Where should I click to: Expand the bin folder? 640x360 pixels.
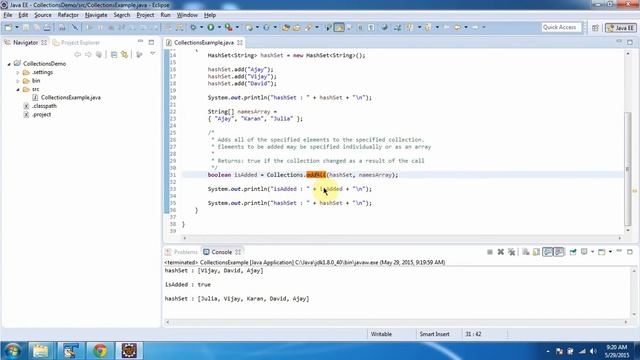pos(18,81)
